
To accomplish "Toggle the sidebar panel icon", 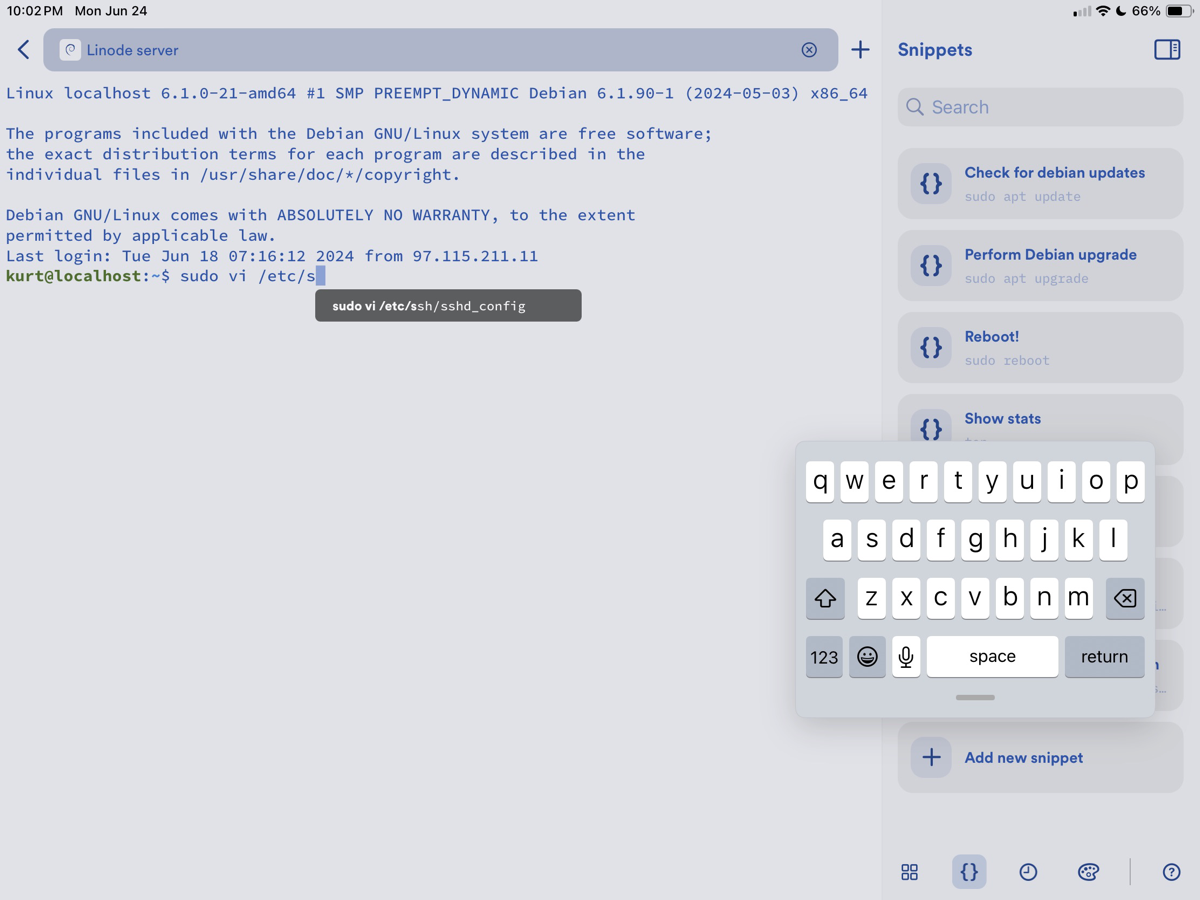I will [x=1166, y=50].
